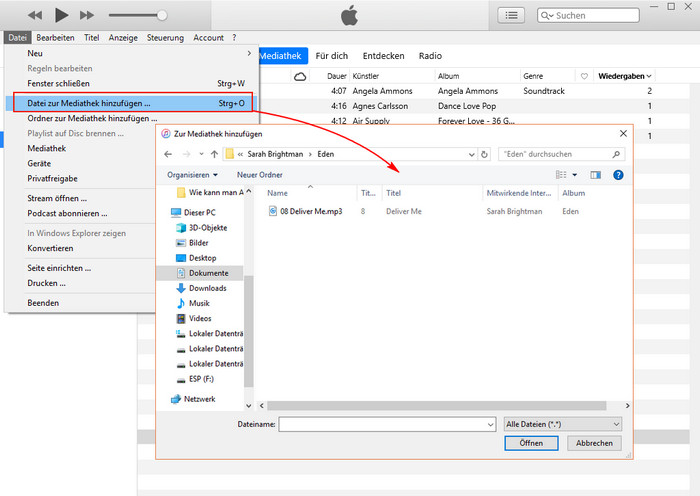Open the list view icon beside search
The width and height of the screenshot is (700, 496).
pyautogui.click(x=511, y=15)
